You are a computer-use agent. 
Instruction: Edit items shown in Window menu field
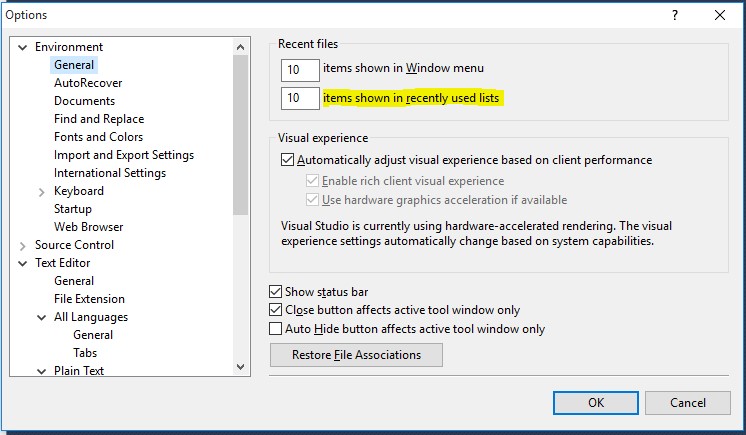300,70
